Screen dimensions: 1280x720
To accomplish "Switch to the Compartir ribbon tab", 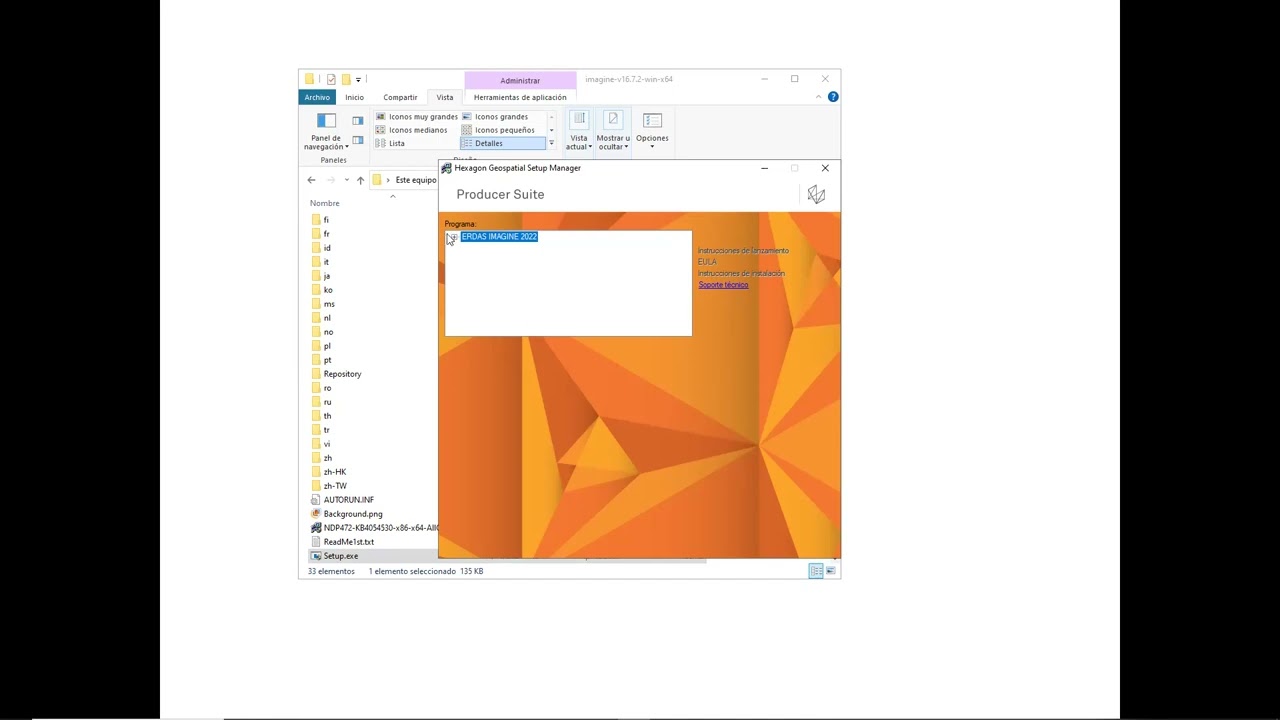I will click(x=400, y=97).
